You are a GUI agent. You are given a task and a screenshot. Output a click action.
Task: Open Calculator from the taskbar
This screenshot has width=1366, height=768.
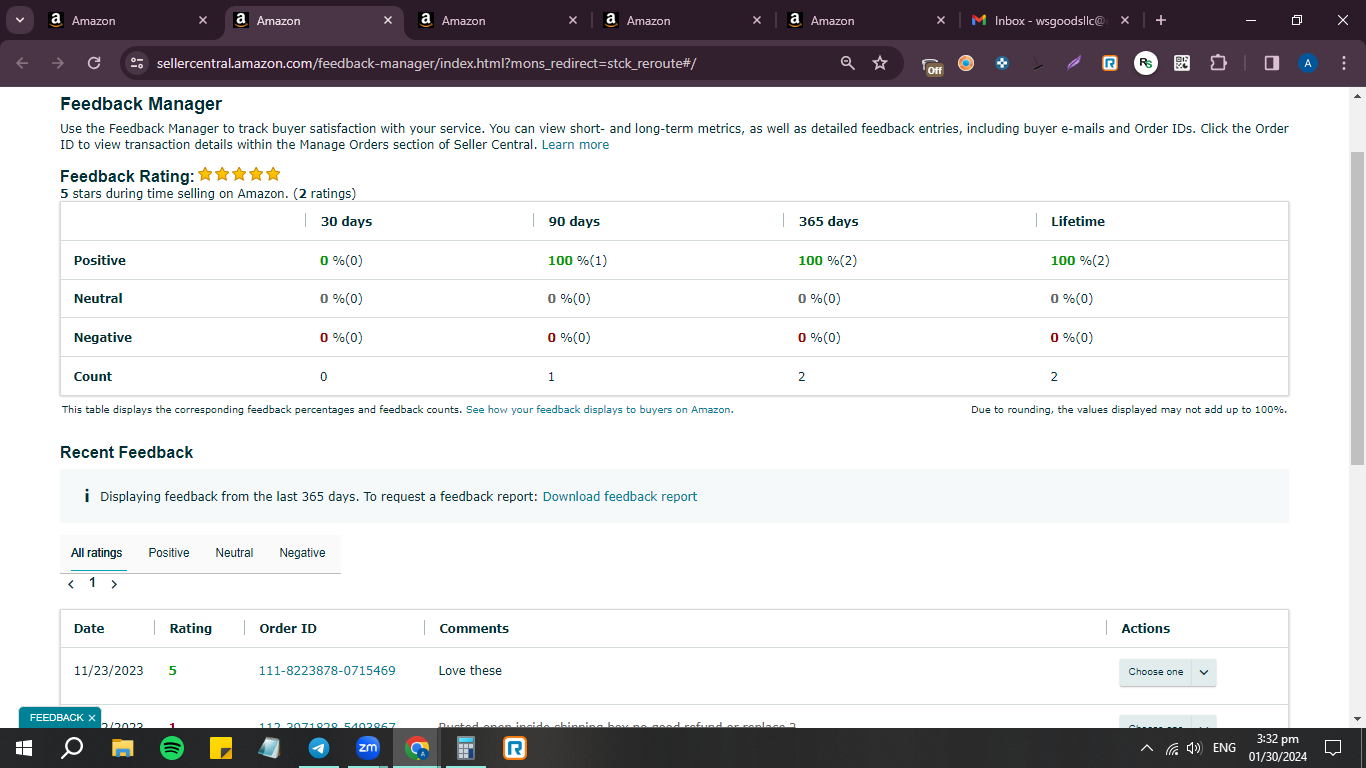466,747
